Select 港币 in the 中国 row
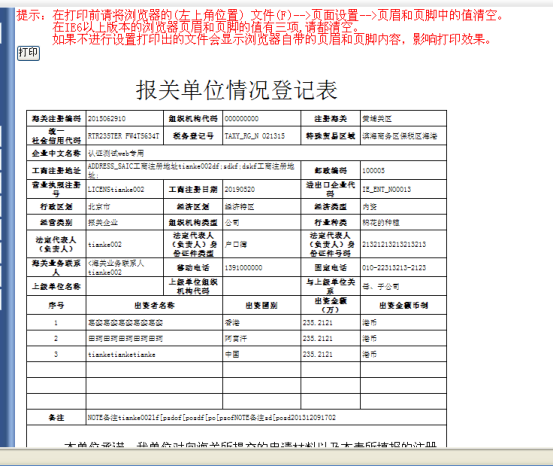Image resolution: width=554 pixels, height=466 pixels. [x=369, y=354]
